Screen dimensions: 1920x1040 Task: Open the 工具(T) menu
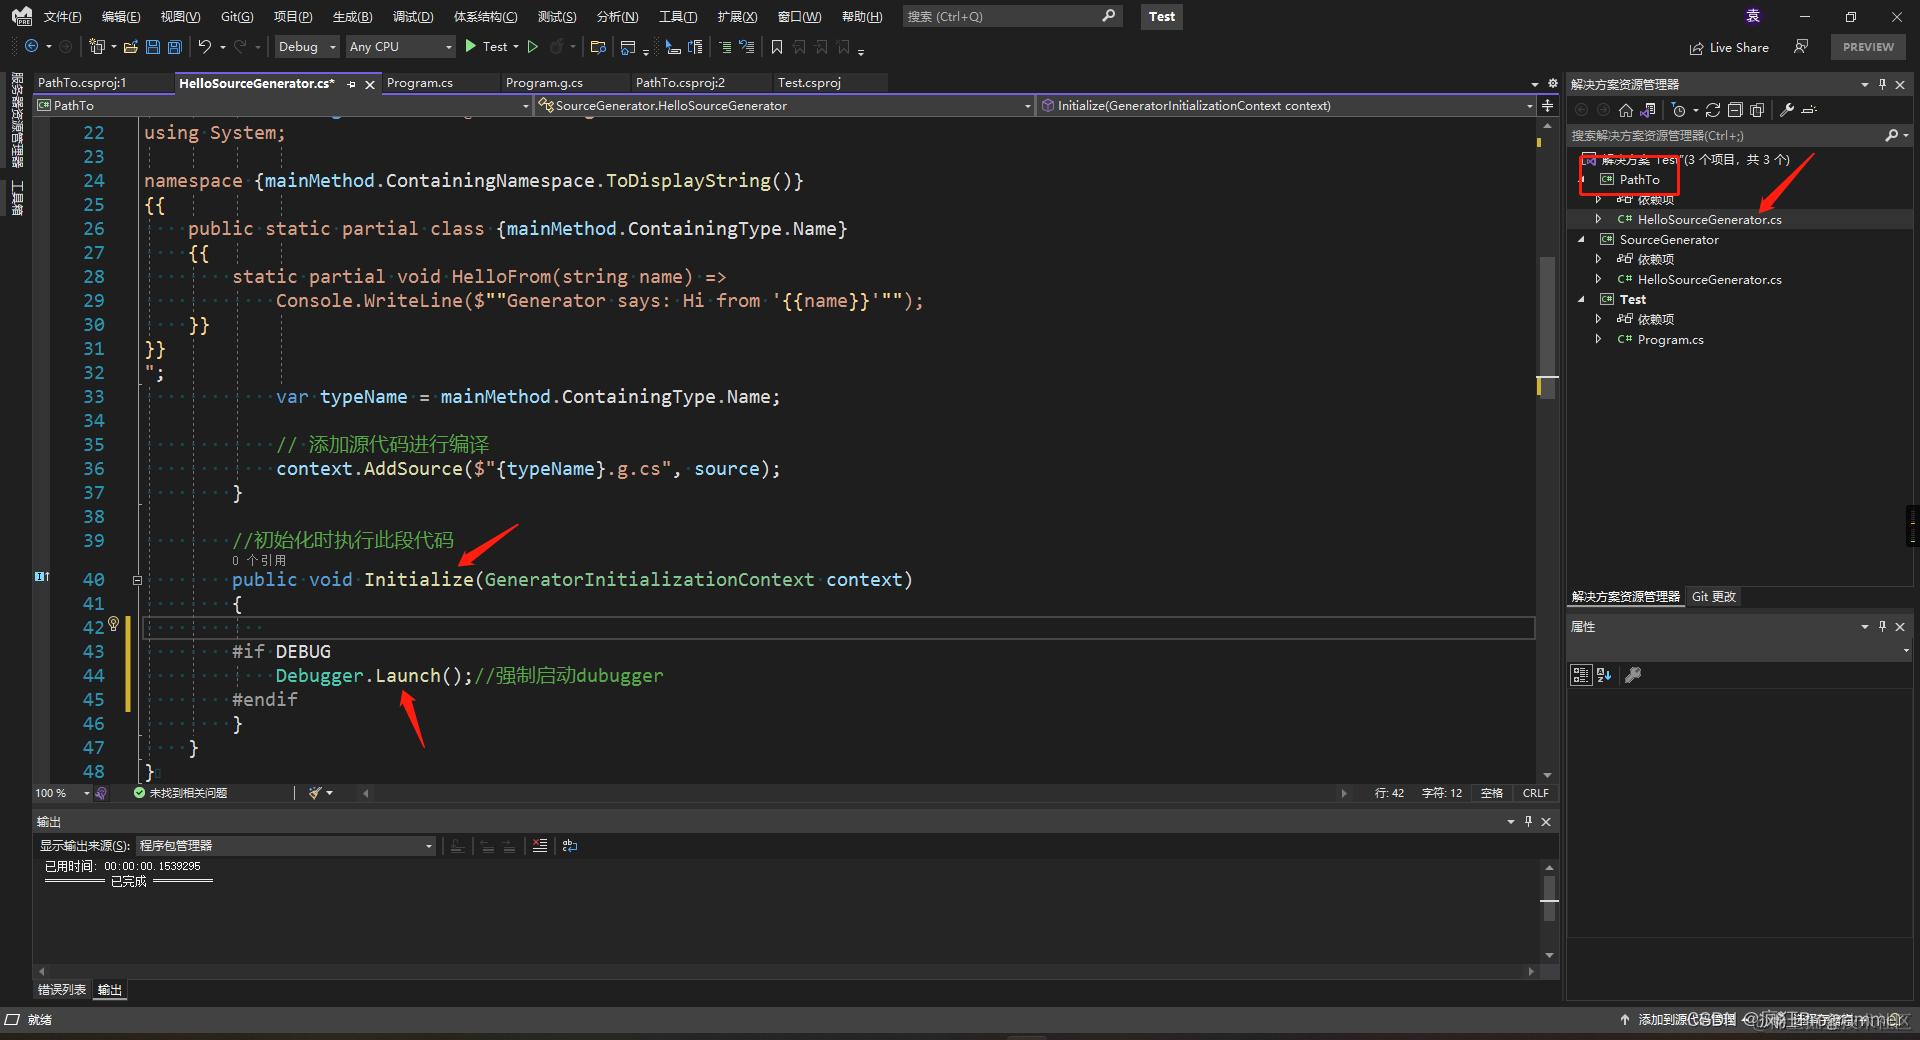click(x=678, y=17)
